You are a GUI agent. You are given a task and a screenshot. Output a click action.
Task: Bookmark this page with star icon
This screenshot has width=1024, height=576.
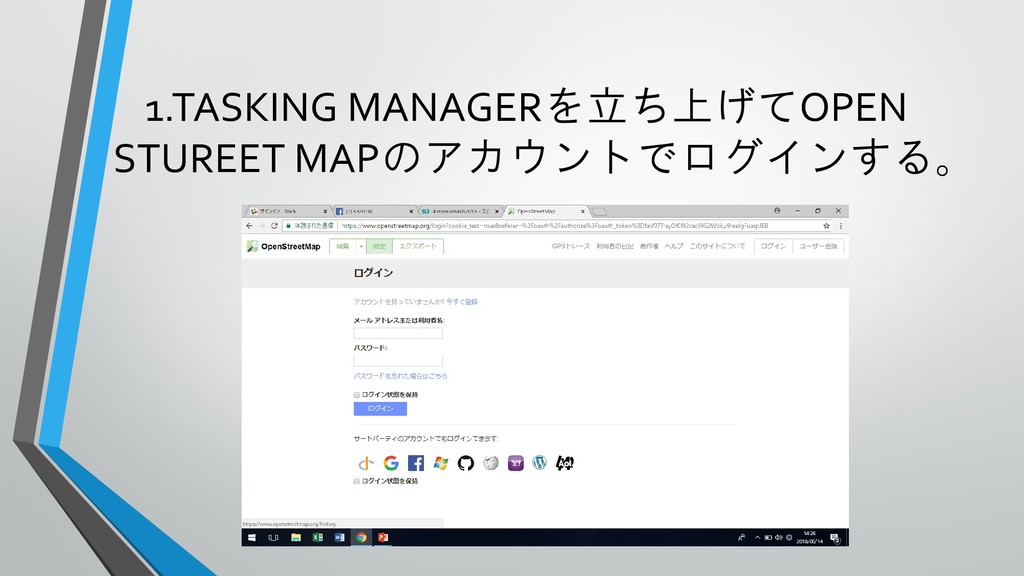(x=826, y=225)
